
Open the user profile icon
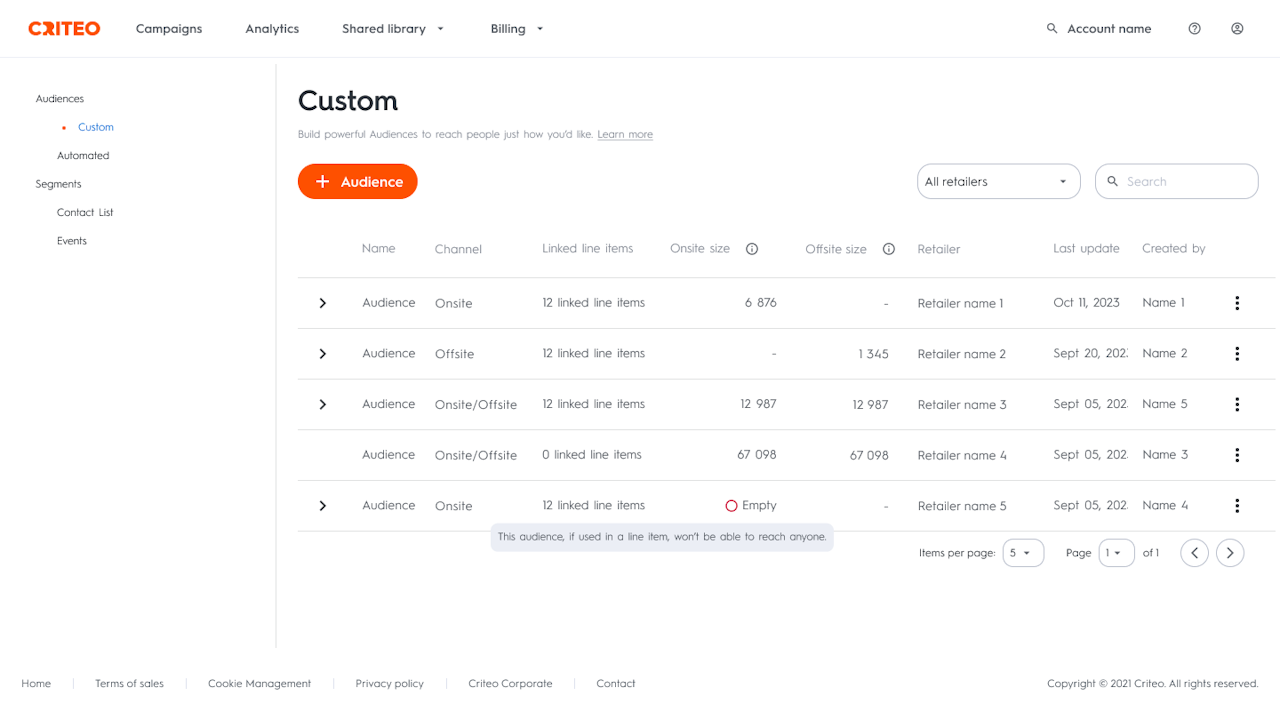coord(1237,29)
